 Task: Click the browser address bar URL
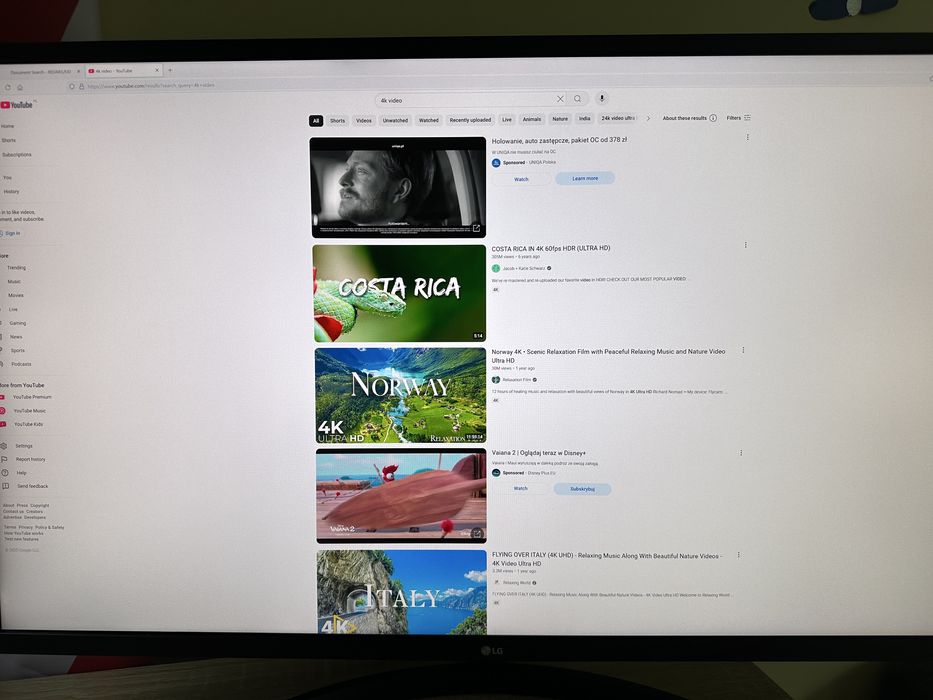click(151, 86)
